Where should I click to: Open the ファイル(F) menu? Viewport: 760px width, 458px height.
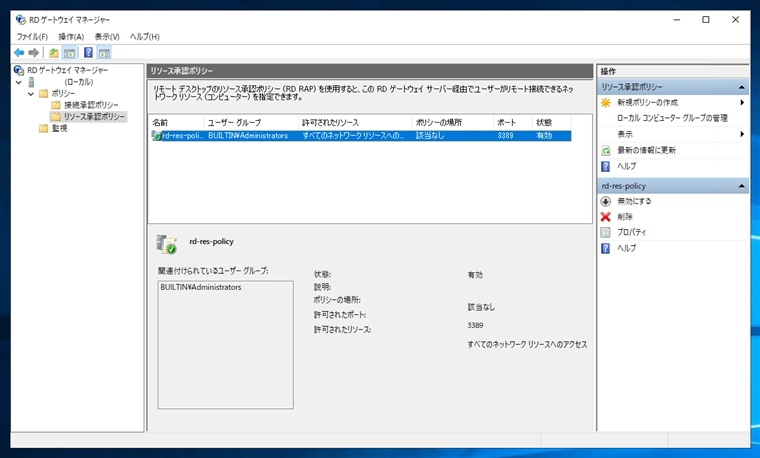pos(32,37)
